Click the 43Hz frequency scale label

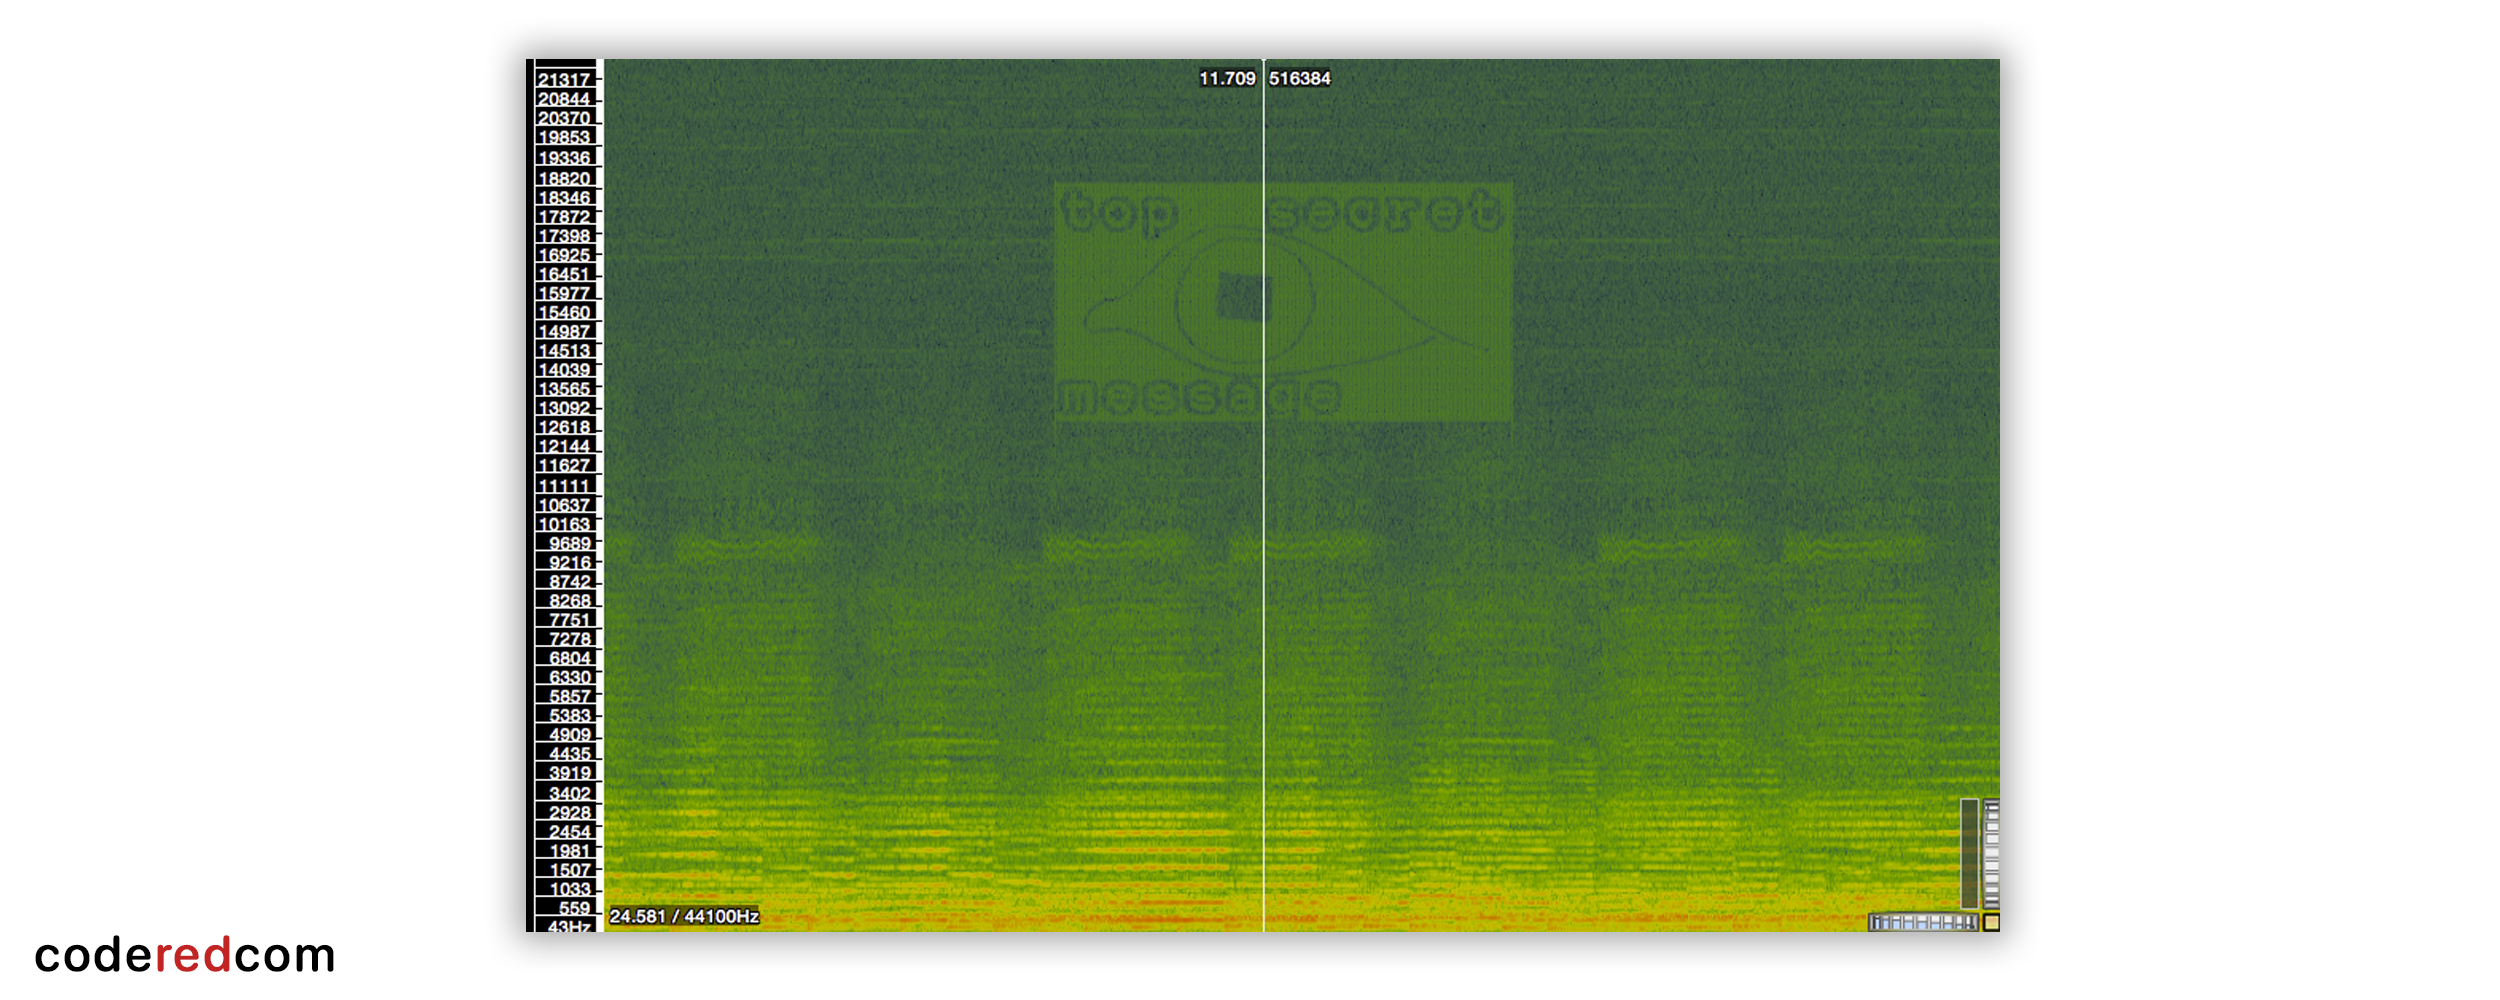click(570, 926)
